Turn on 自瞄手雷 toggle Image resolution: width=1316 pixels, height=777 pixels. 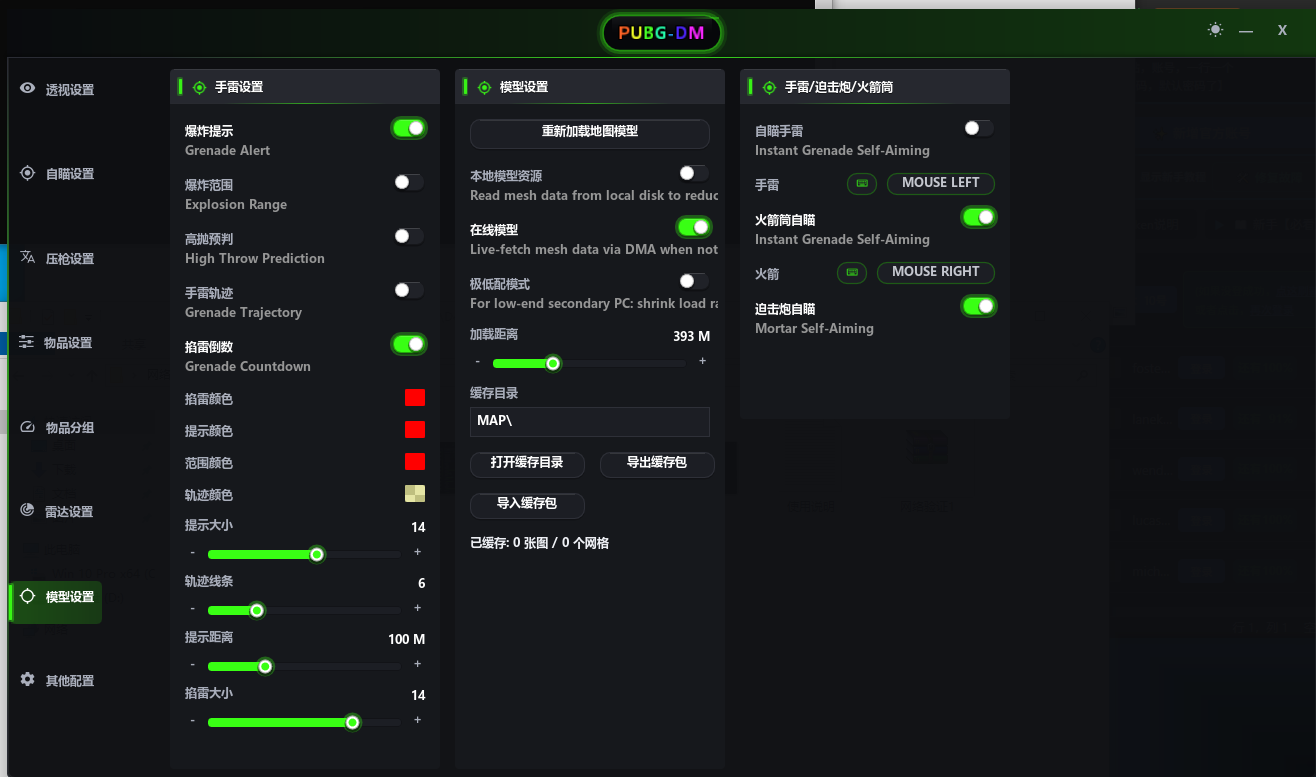click(x=978, y=128)
